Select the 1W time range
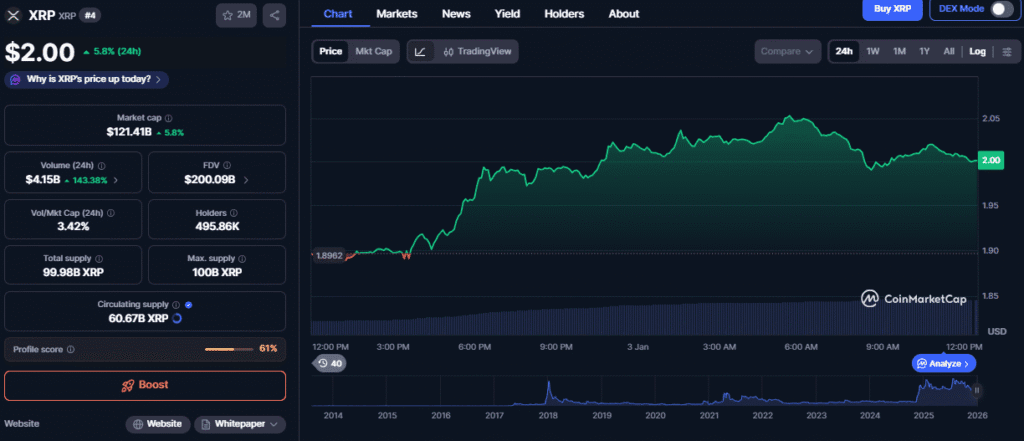 873,51
